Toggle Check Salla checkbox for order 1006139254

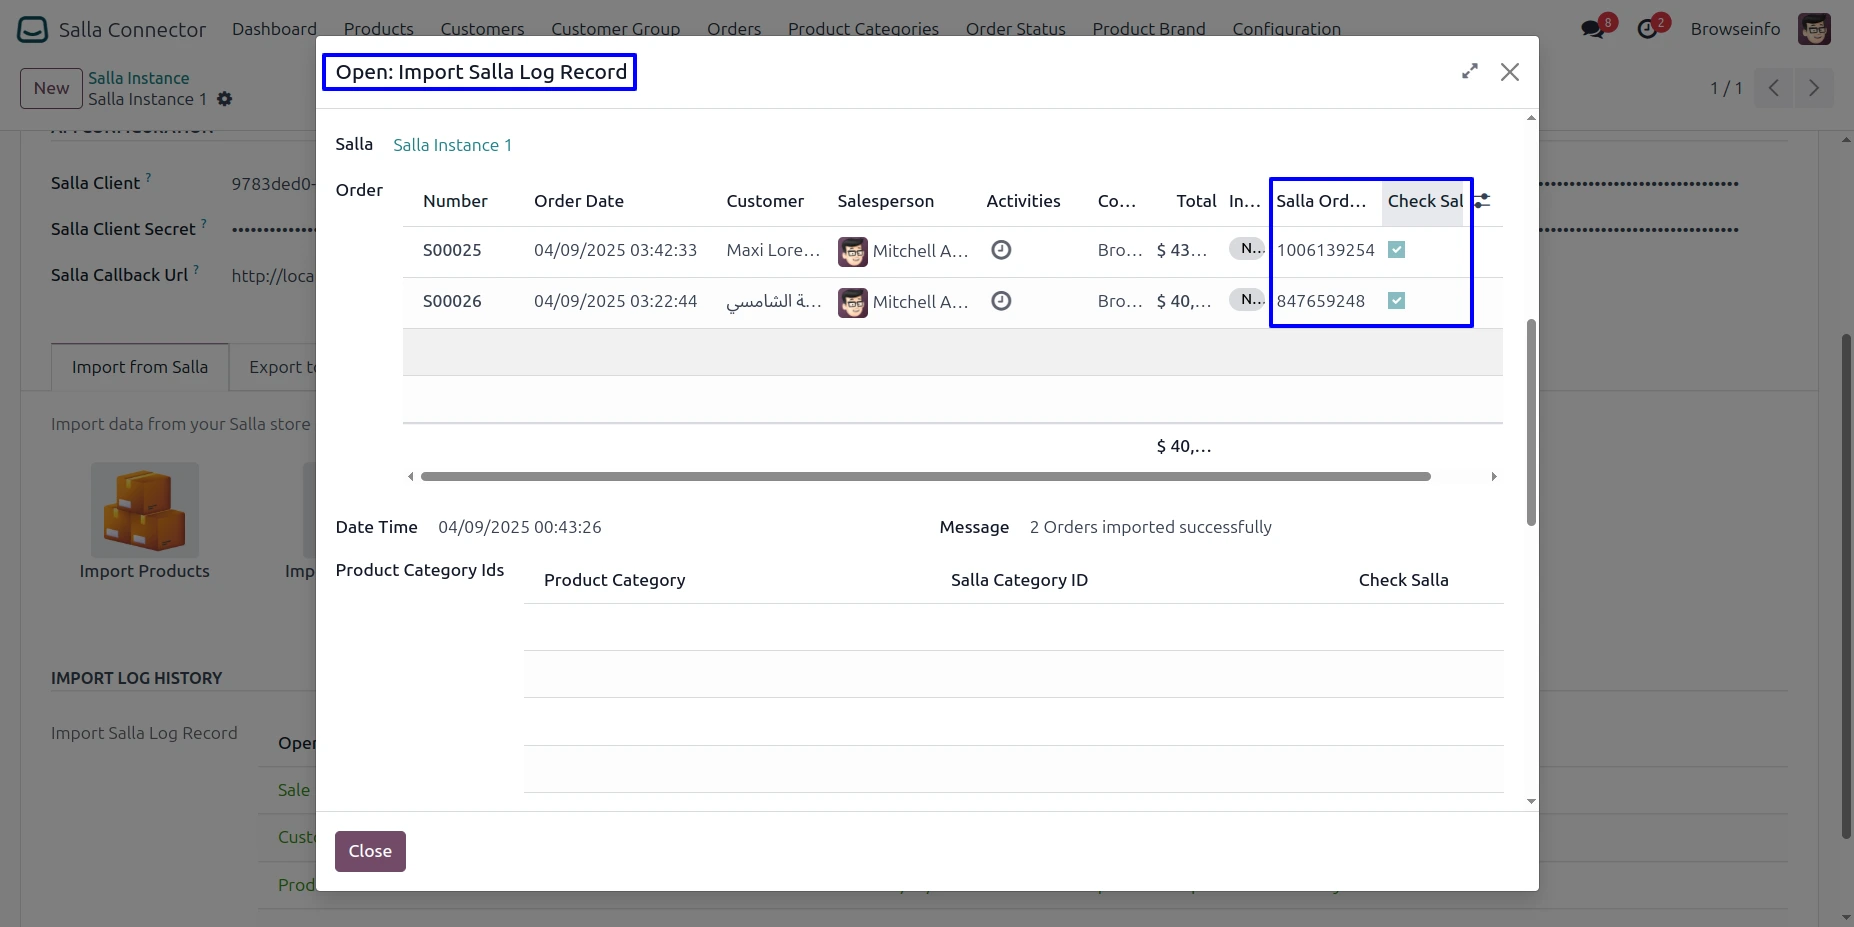point(1396,250)
